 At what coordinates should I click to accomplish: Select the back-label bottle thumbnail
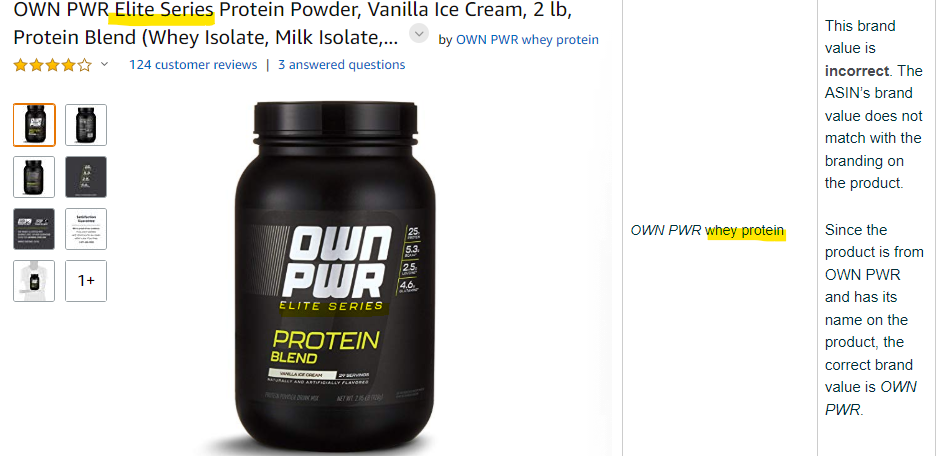tap(86, 125)
